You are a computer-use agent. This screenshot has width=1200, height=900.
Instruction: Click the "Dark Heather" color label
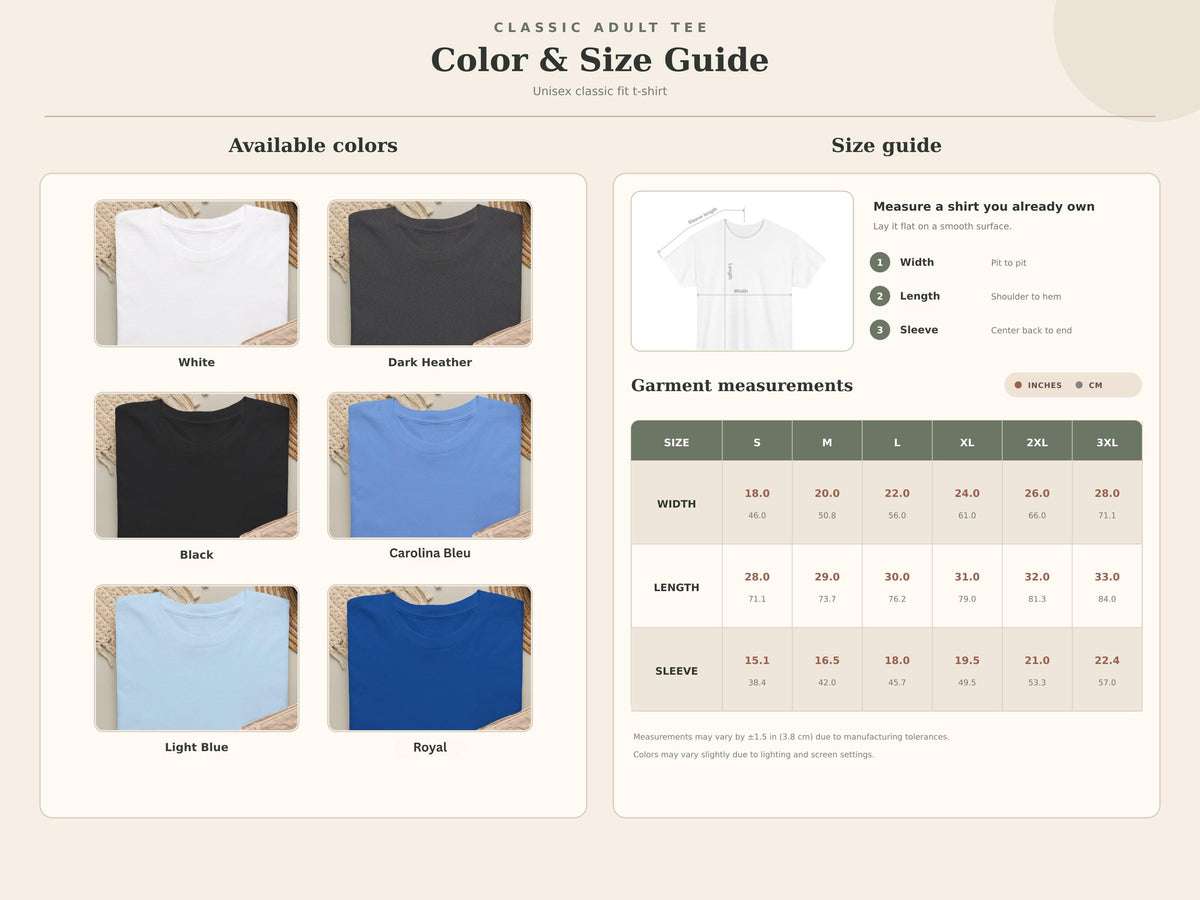pyautogui.click(x=430, y=363)
